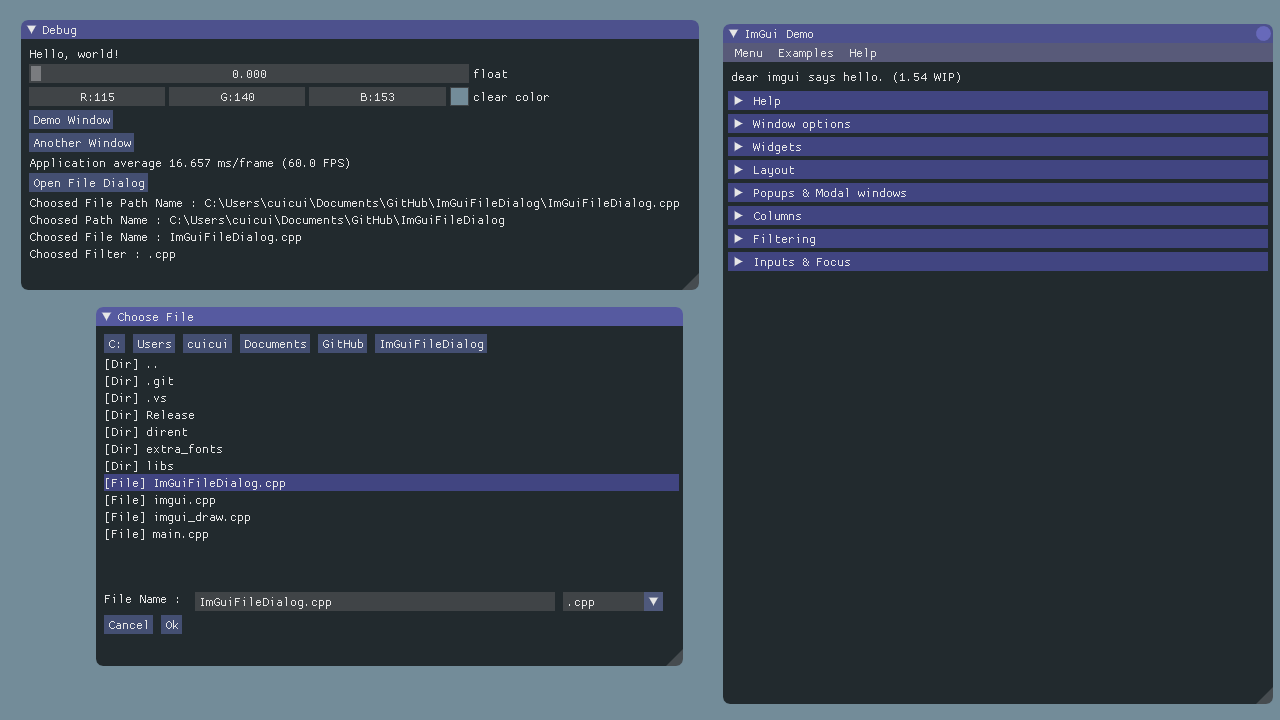Collapse the Debug window with its title triangle
The height and width of the screenshot is (720, 1280).
coord(32,30)
